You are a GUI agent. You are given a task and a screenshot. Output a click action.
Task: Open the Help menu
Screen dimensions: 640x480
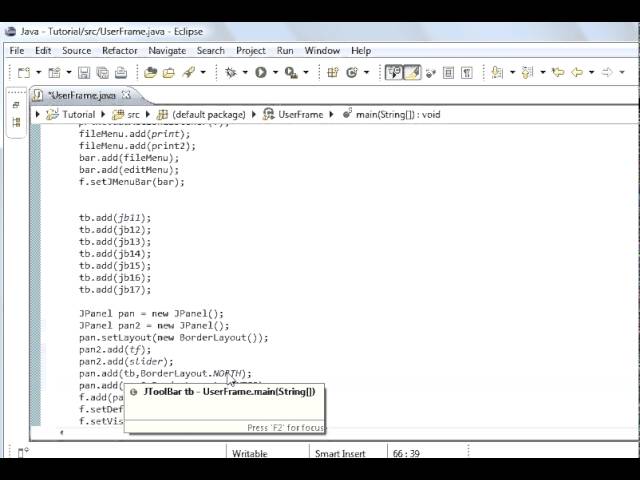(361, 51)
